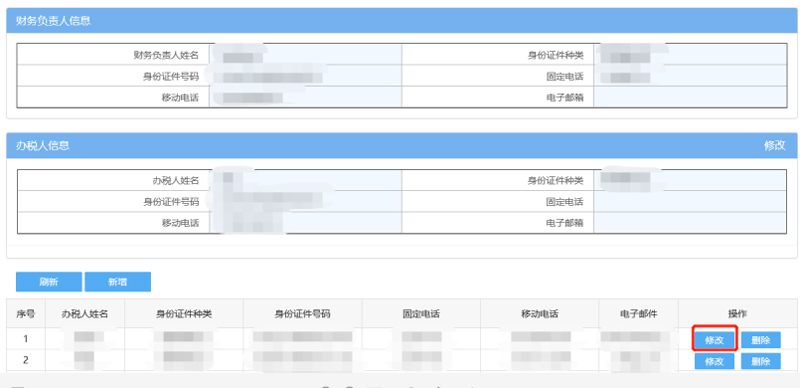The image size is (800, 388).
Task: Click the 序号 column header
Action: click(x=26, y=314)
